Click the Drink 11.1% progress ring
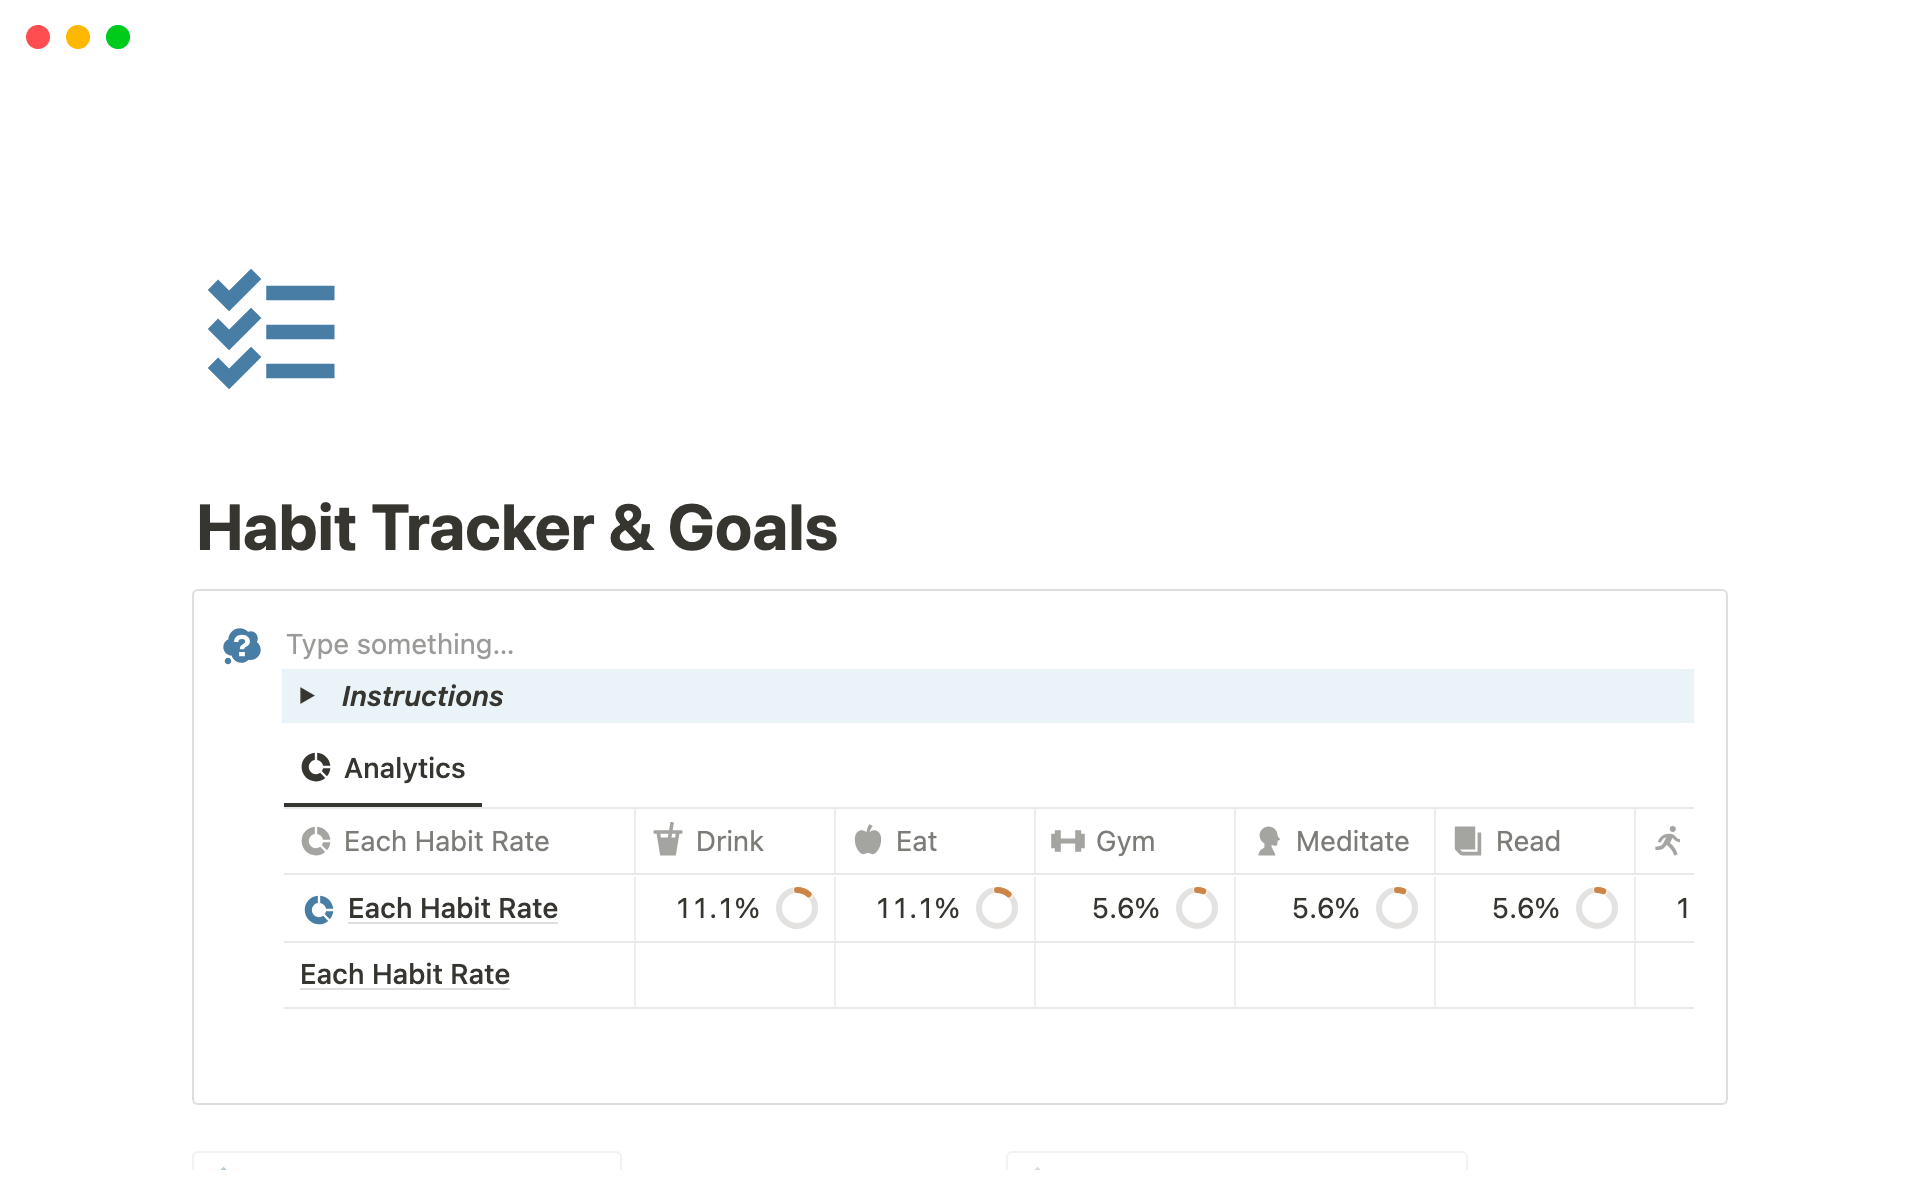Image resolution: width=1920 pixels, height=1200 pixels. click(797, 908)
